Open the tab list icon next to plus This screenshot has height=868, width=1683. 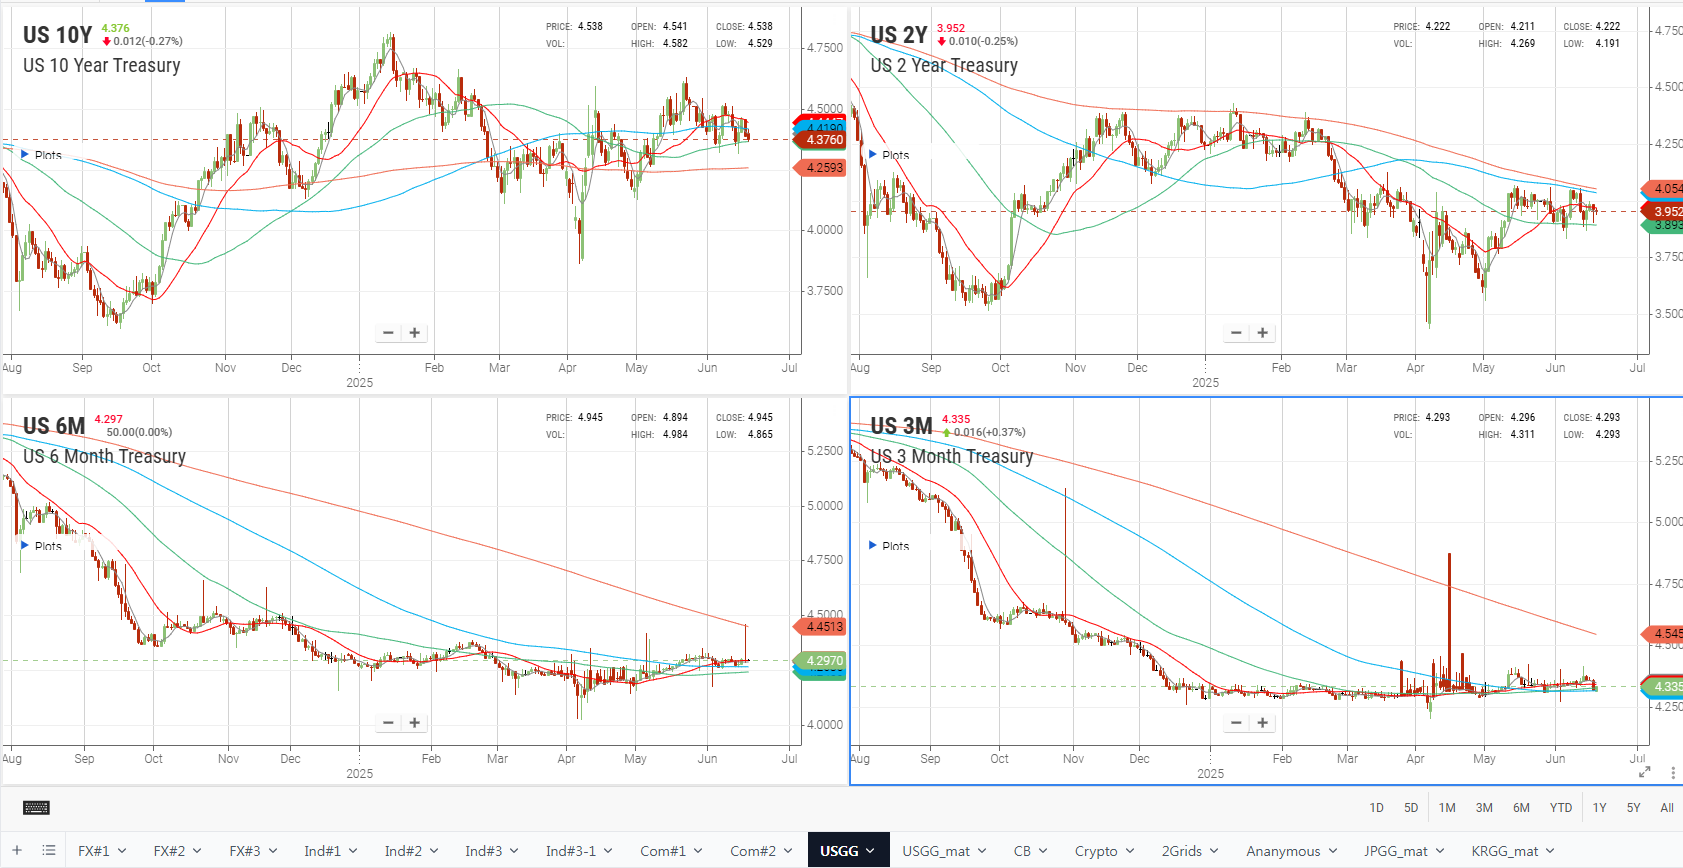click(48, 850)
